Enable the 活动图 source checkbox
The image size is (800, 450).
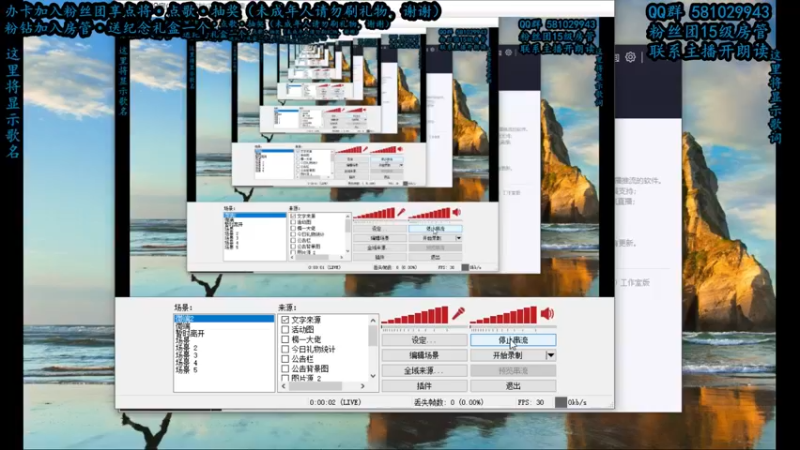285,330
